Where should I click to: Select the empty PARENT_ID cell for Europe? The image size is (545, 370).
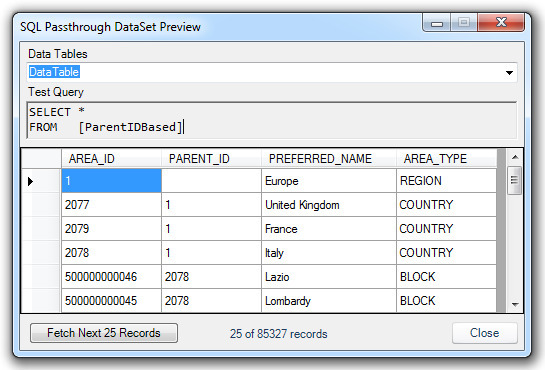tap(211, 181)
